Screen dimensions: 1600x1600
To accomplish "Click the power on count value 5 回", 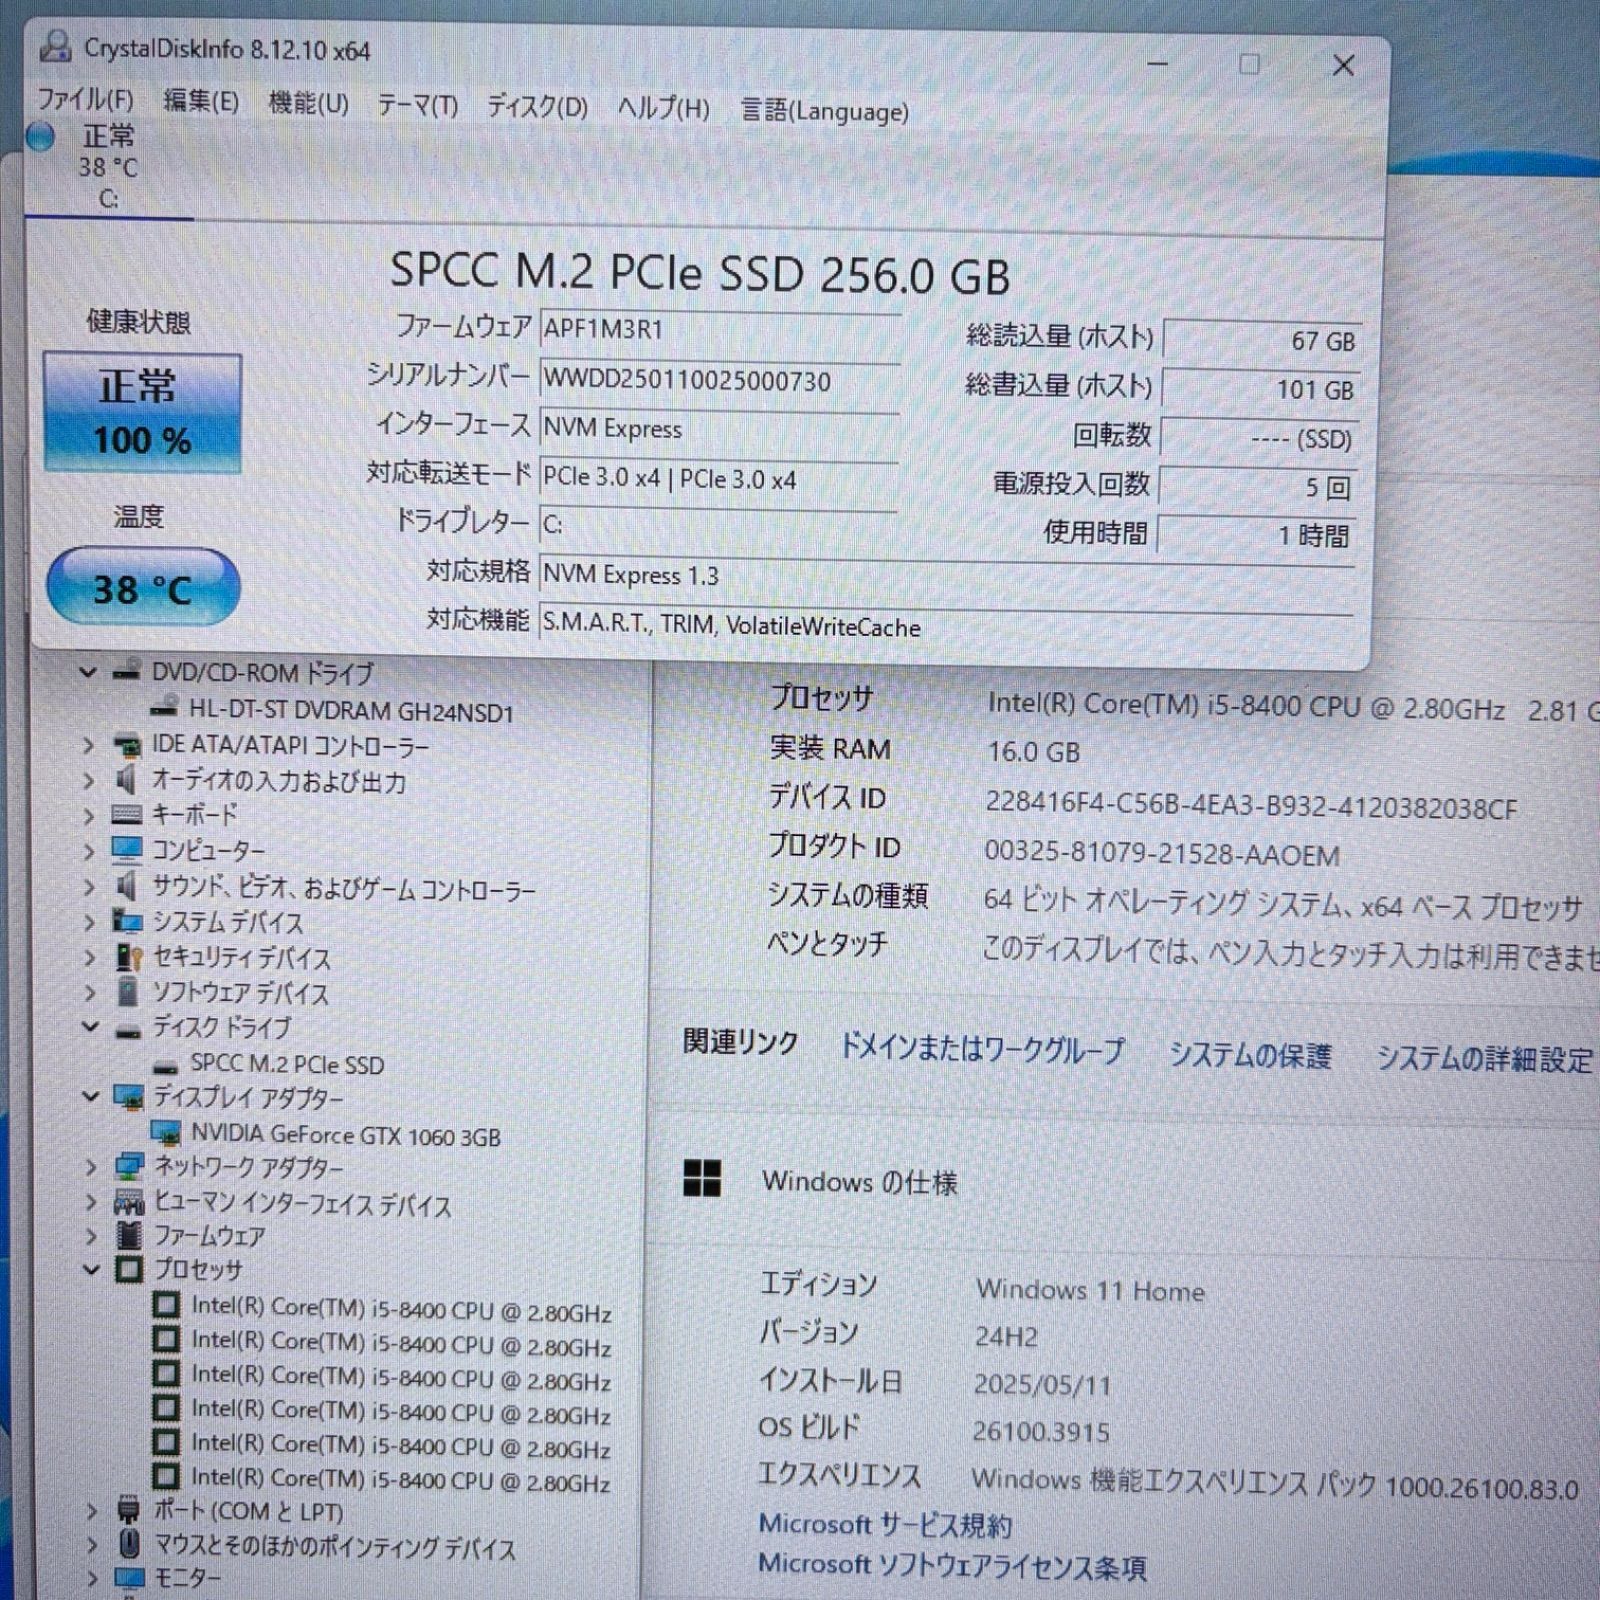I will (1258, 487).
